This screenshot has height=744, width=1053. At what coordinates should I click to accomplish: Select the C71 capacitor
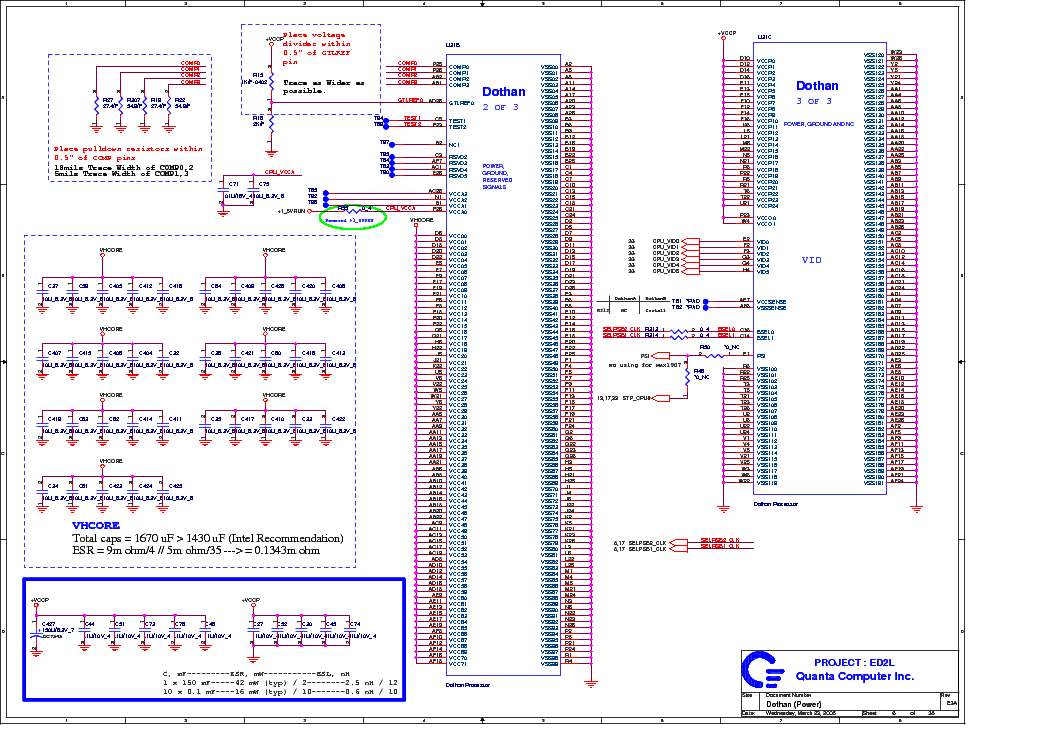224,190
